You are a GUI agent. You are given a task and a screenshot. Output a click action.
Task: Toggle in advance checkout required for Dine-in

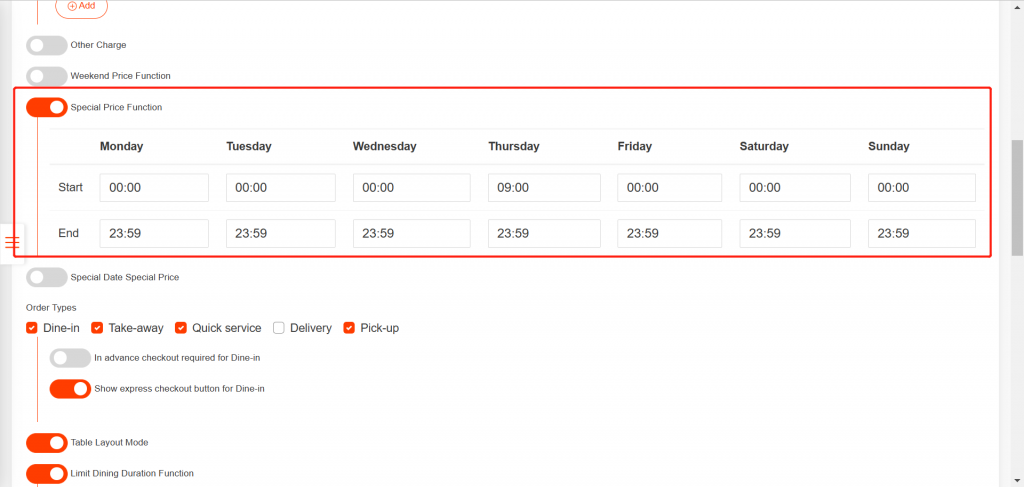tap(70, 357)
